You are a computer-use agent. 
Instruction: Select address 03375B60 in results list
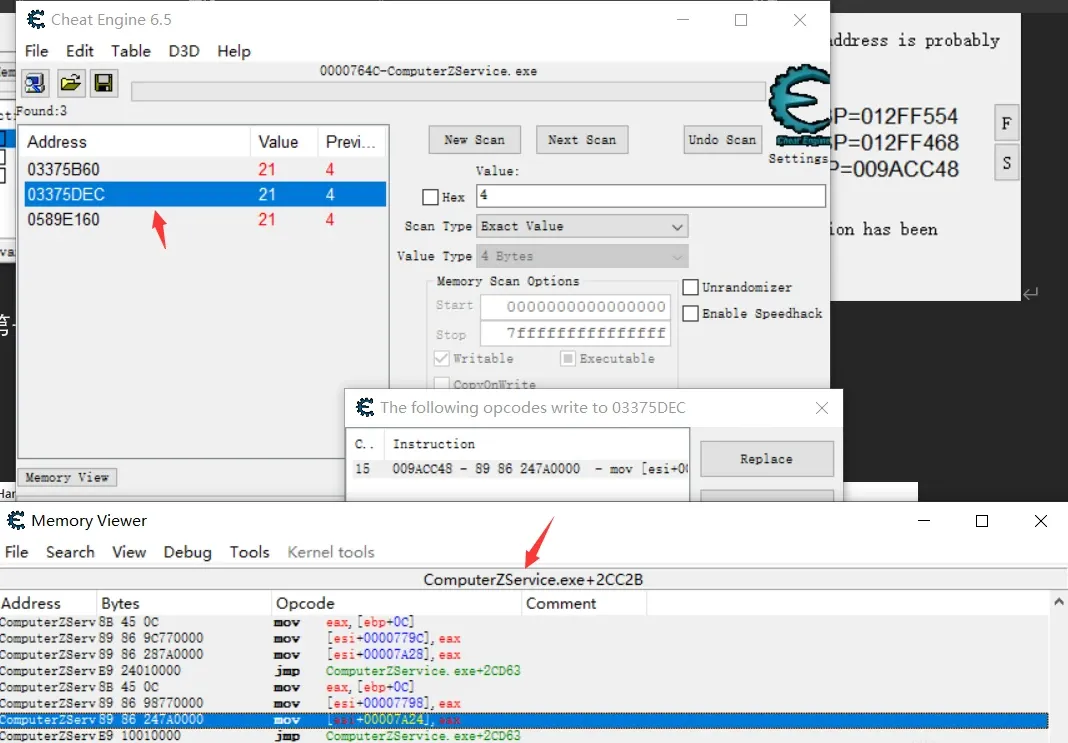[x=205, y=169]
